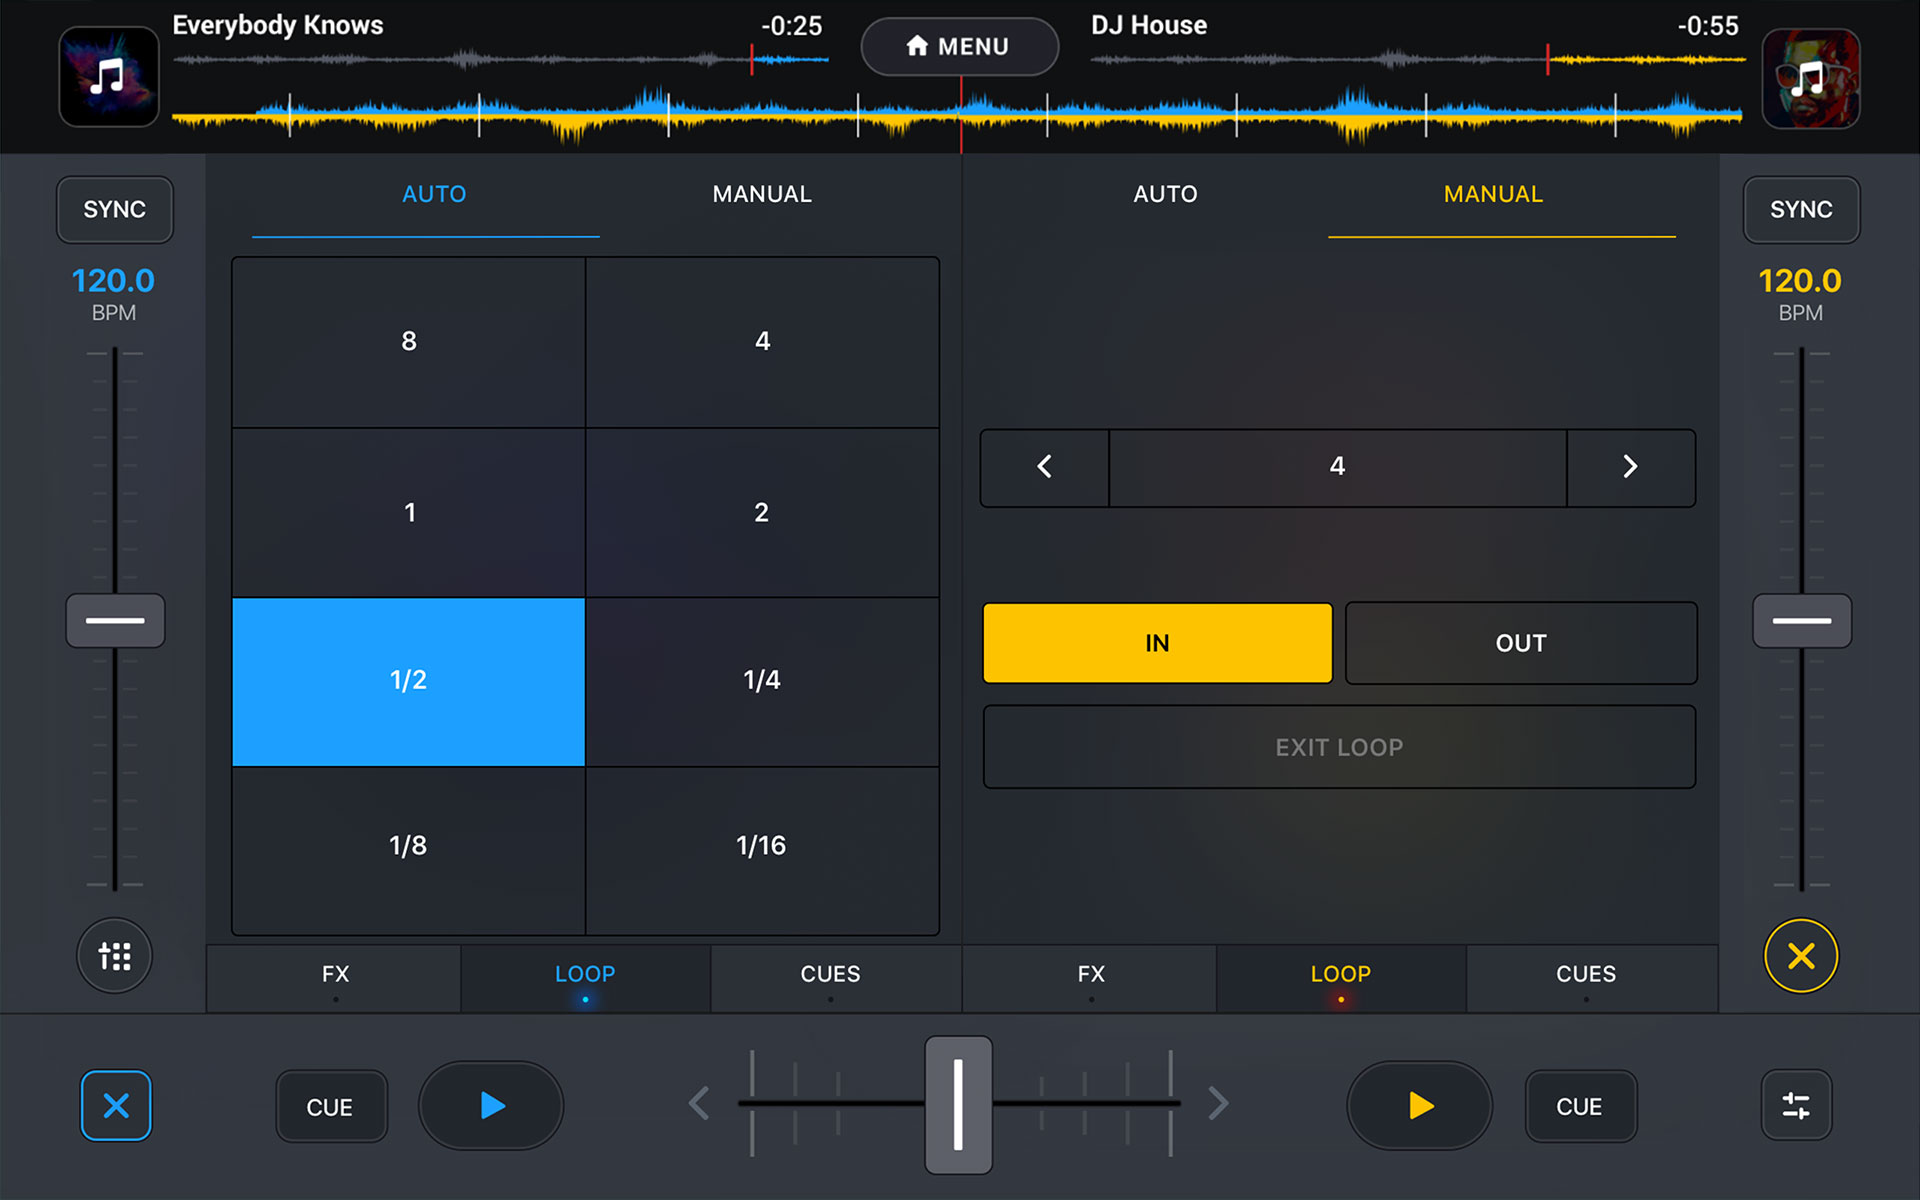Open the FX panel on the right deck
The height and width of the screenshot is (1200, 1920).
pyautogui.click(x=1093, y=975)
